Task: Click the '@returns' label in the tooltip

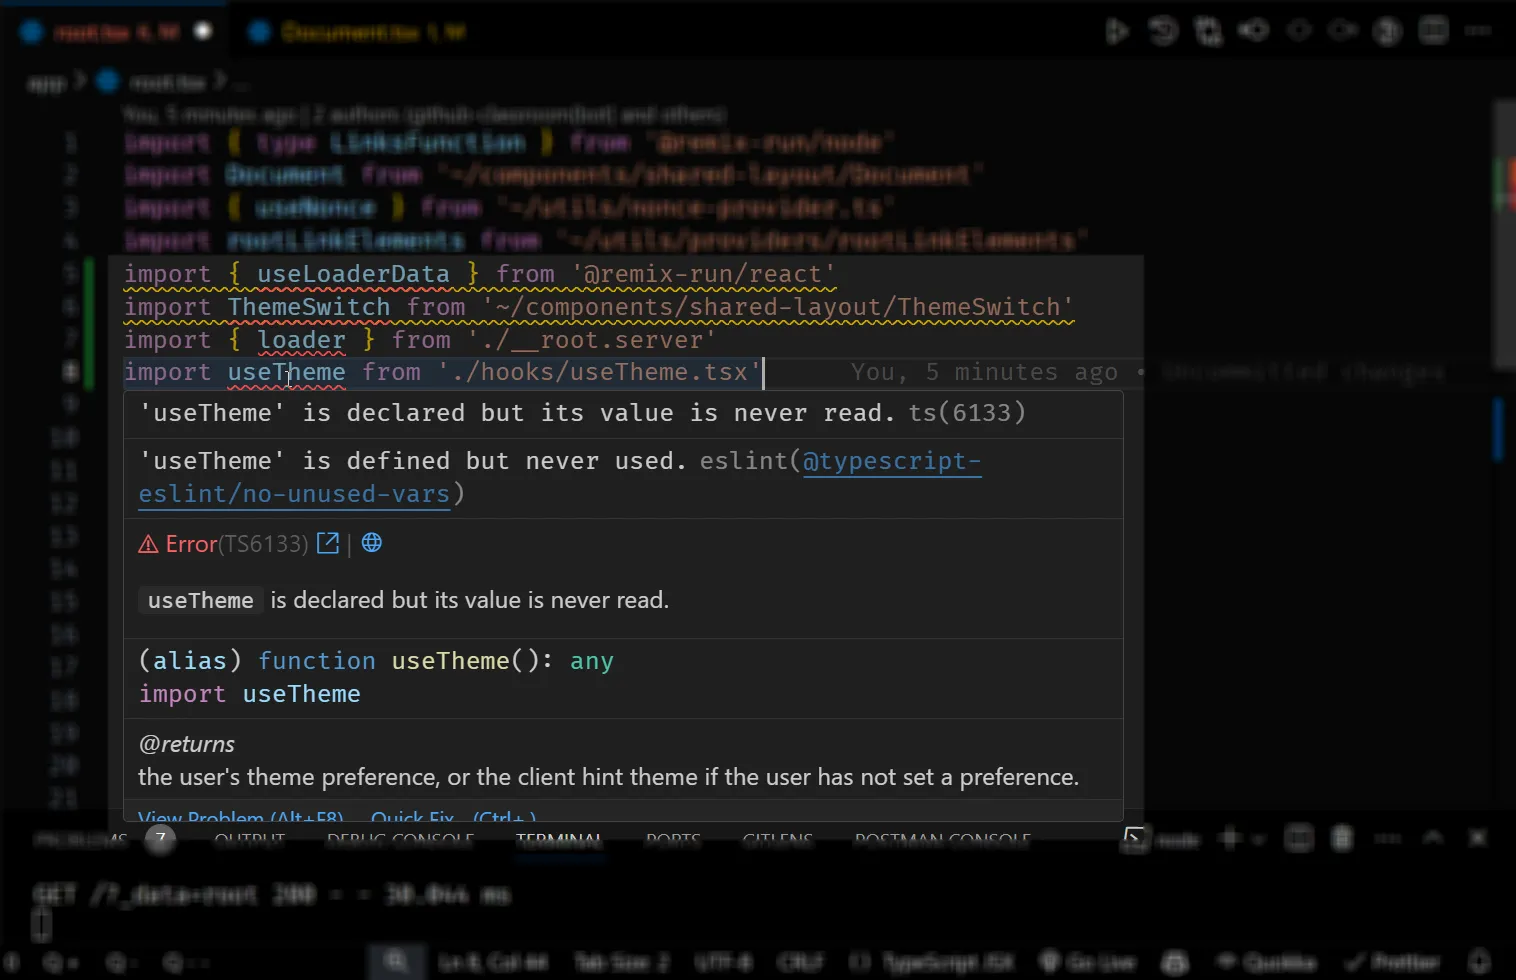Action: pyautogui.click(x=187, y=744)
